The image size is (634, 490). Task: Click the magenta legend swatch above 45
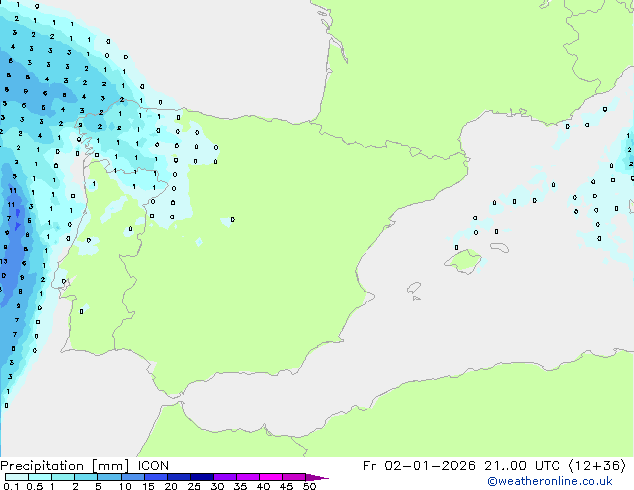(x=294, y=478)
